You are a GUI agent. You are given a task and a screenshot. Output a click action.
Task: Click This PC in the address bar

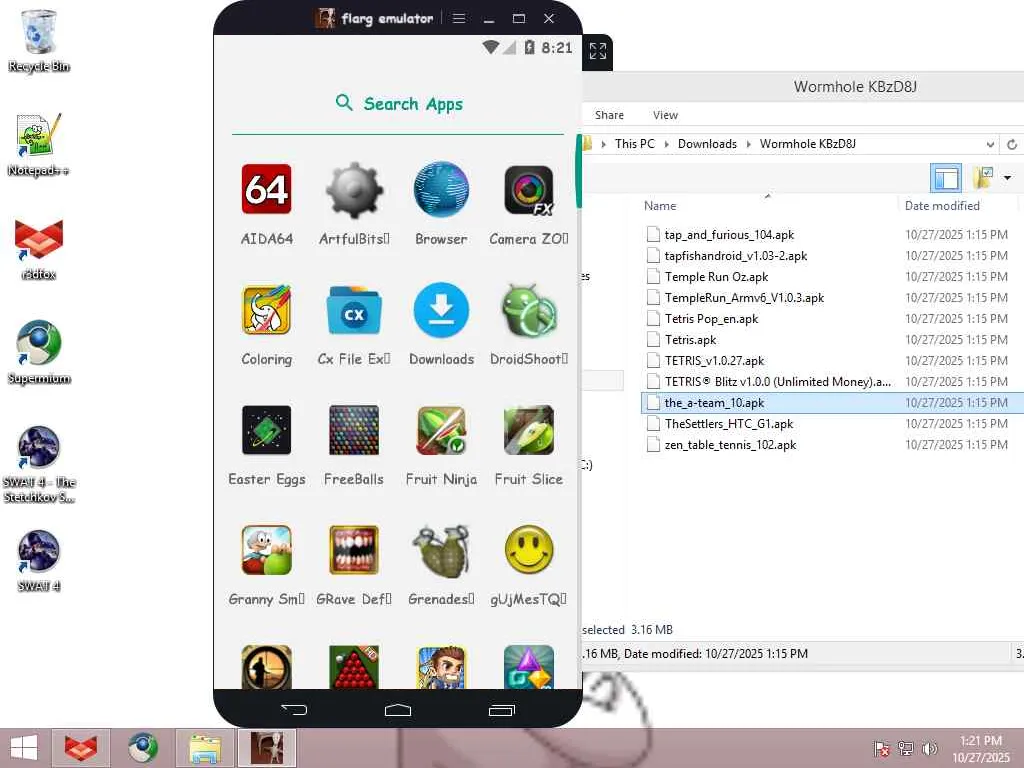(x=635, y=144)
